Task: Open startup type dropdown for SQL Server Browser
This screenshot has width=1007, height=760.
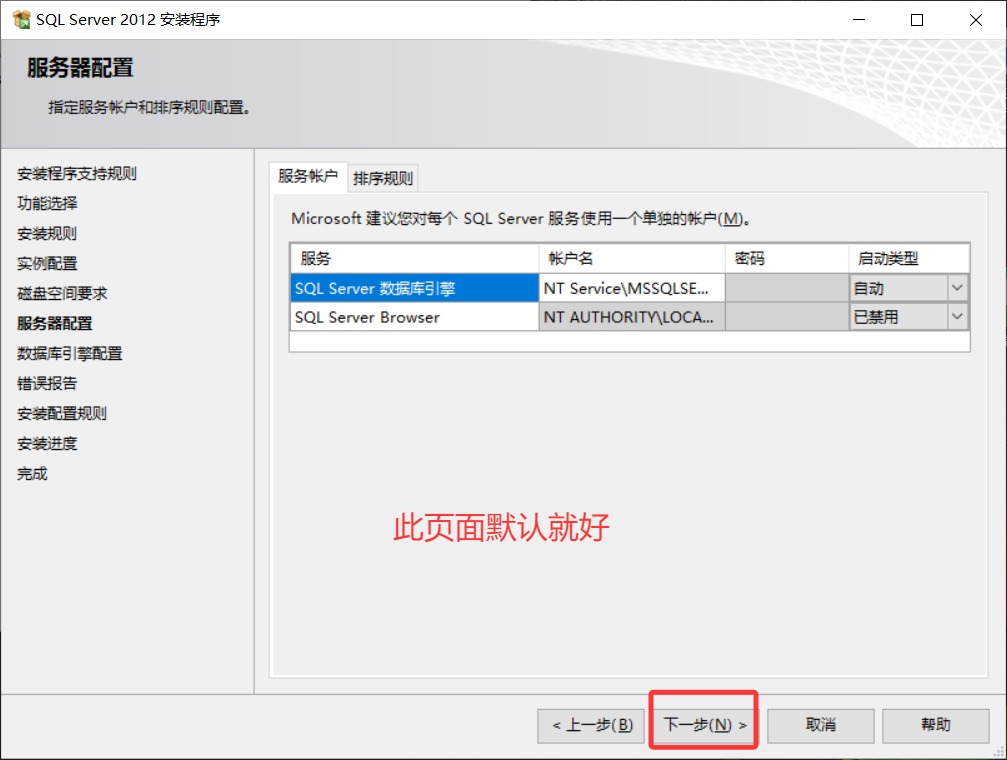Action: [x=957, y=316]
